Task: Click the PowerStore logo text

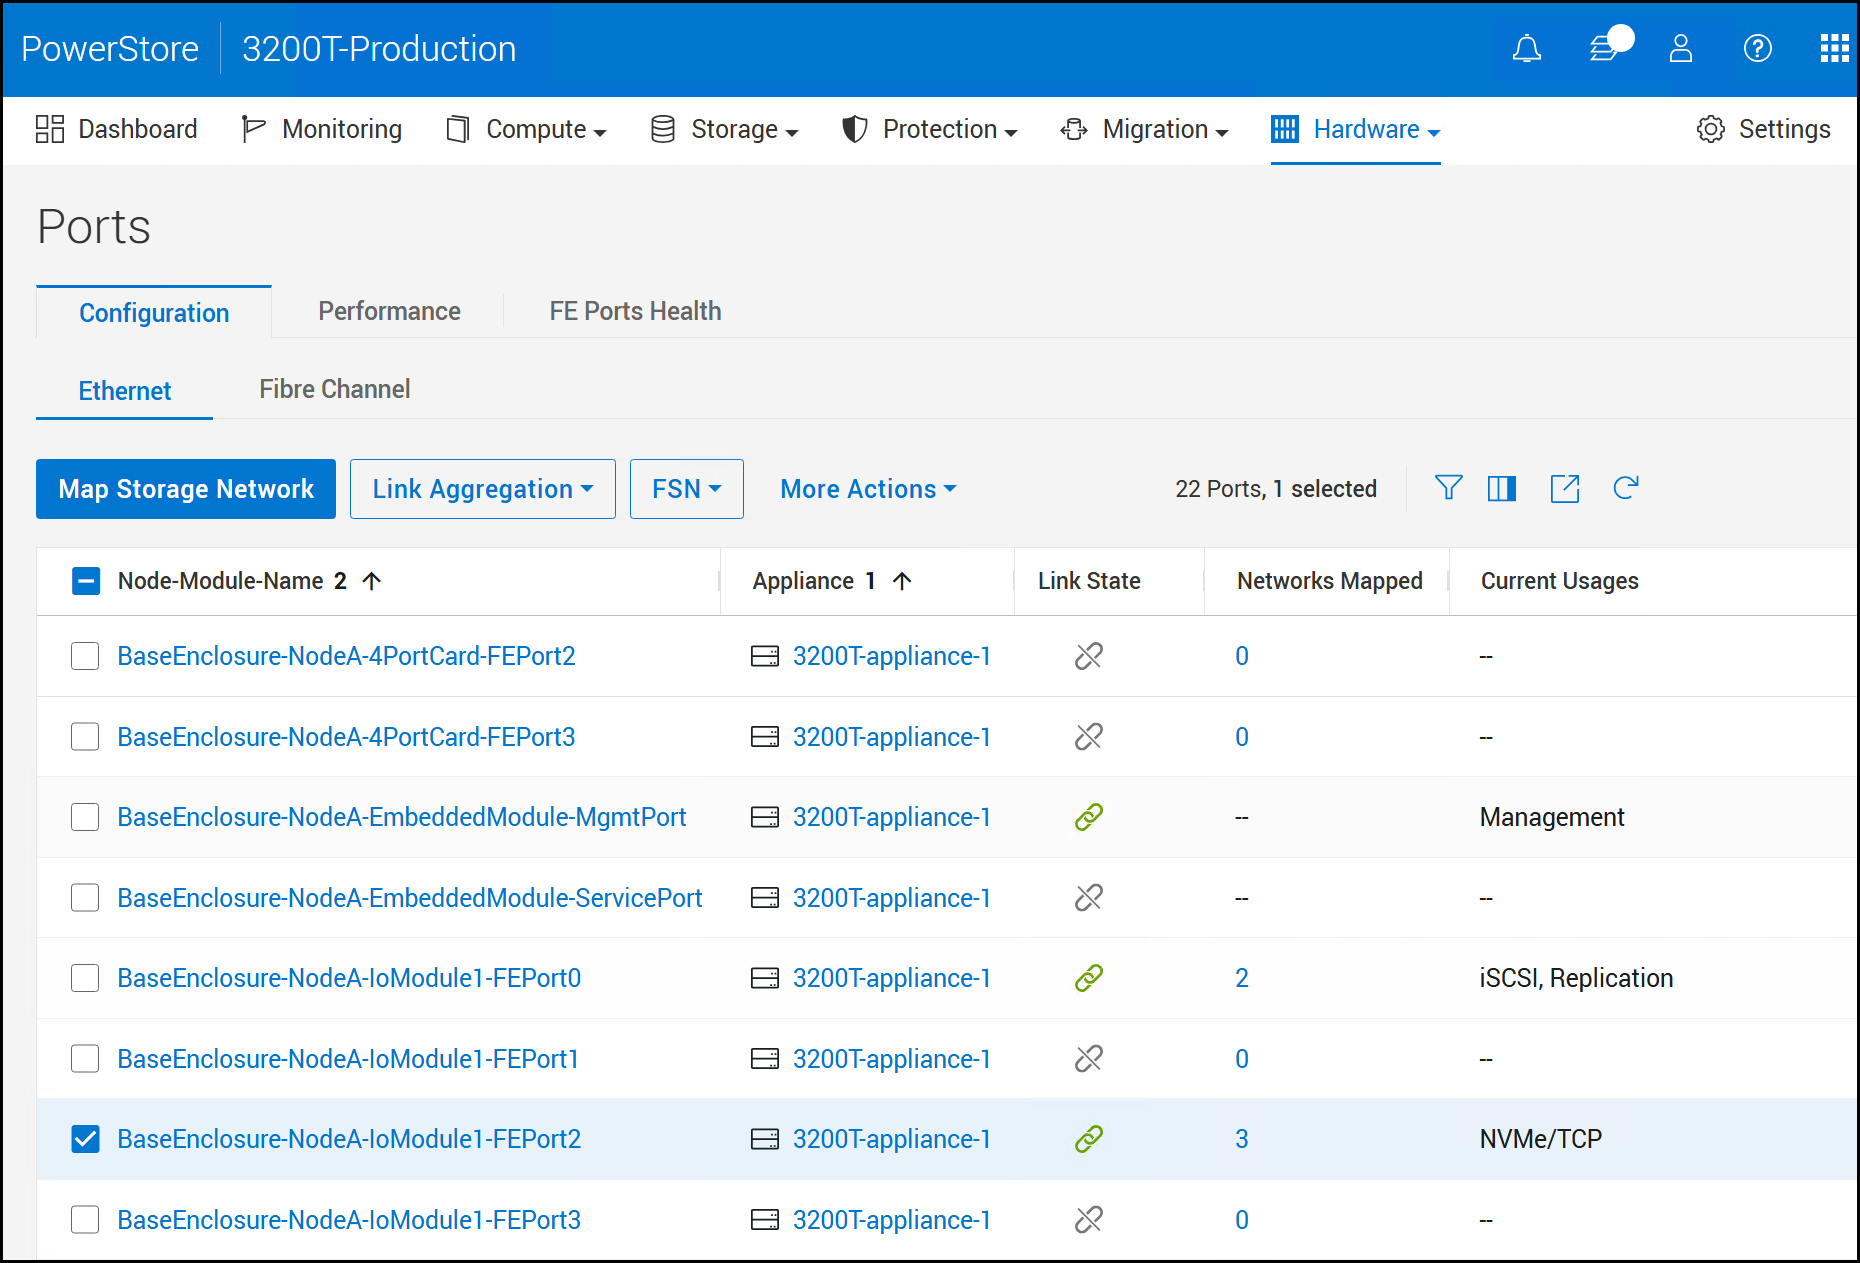Action: [110, 49]
